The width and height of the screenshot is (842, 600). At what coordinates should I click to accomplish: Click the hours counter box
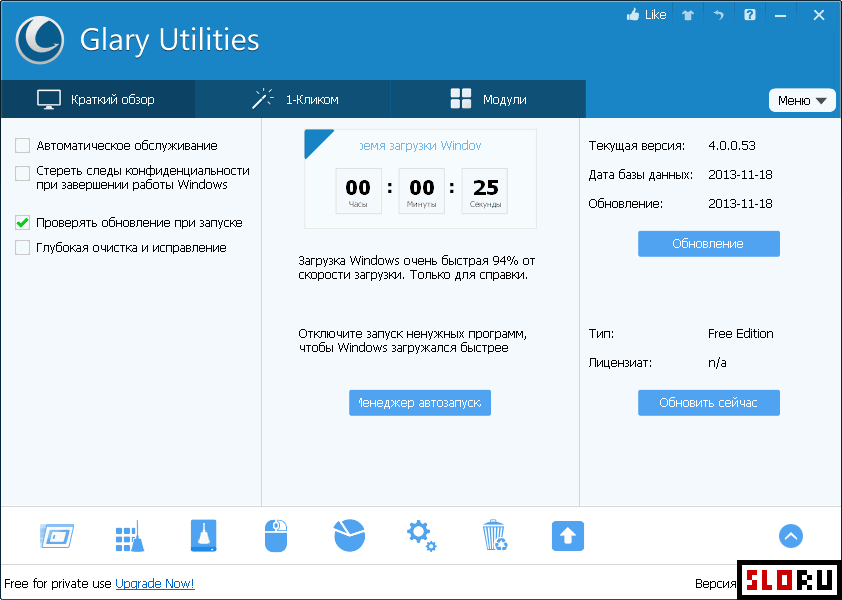click(358, 191)
